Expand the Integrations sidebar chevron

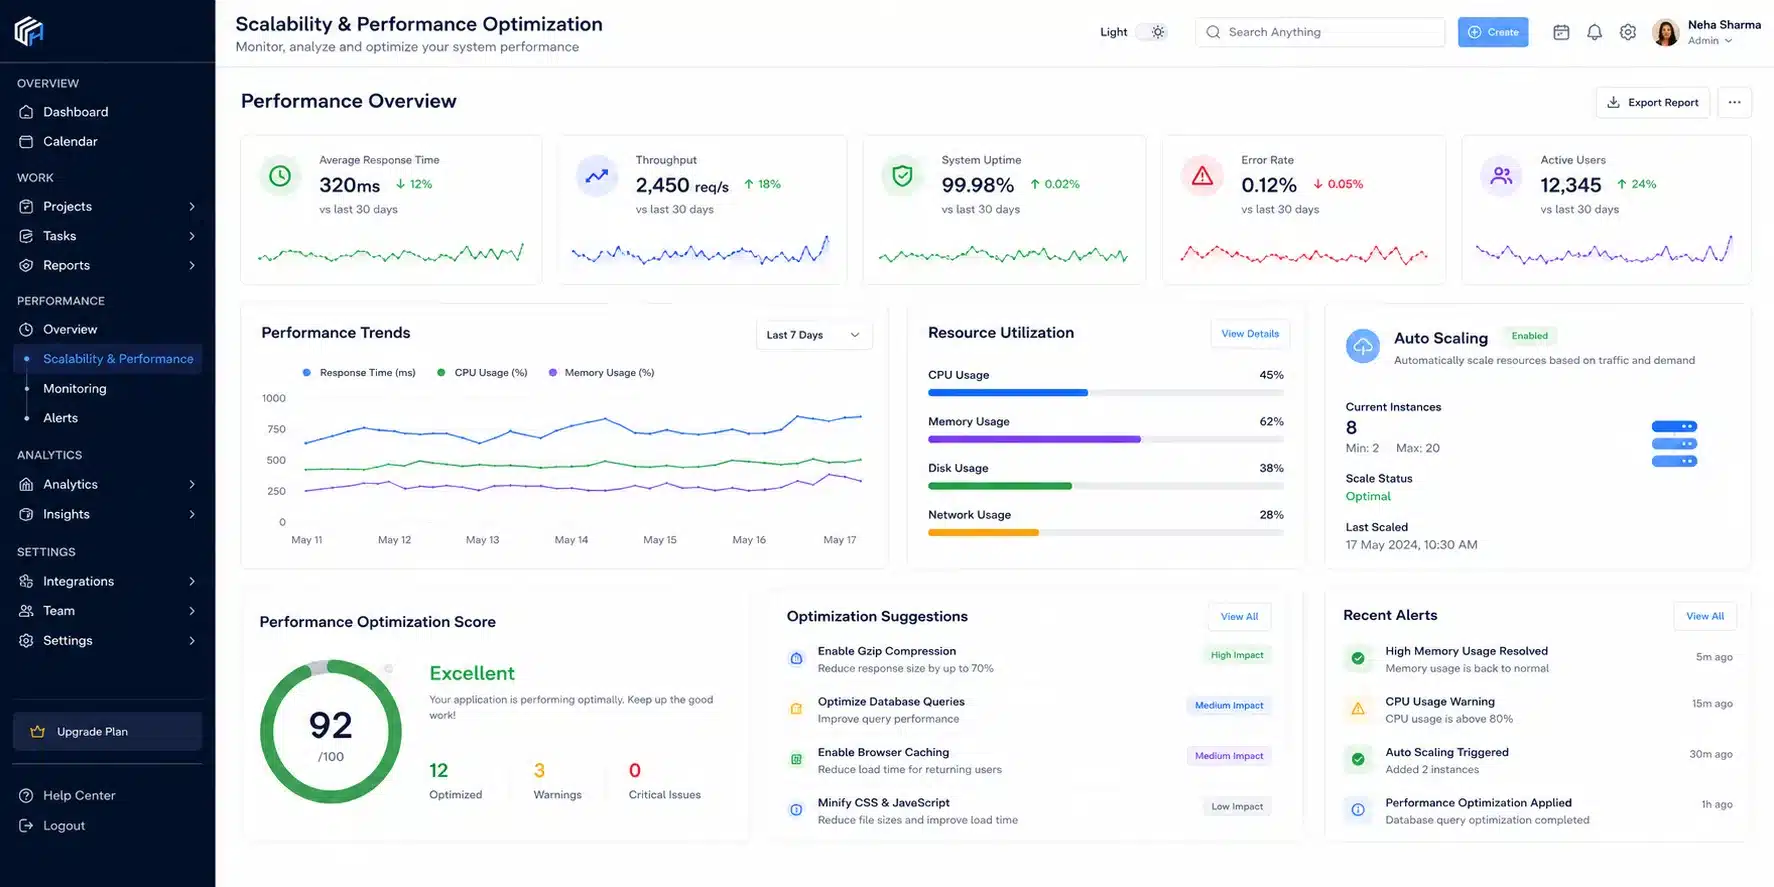(192, 581)
